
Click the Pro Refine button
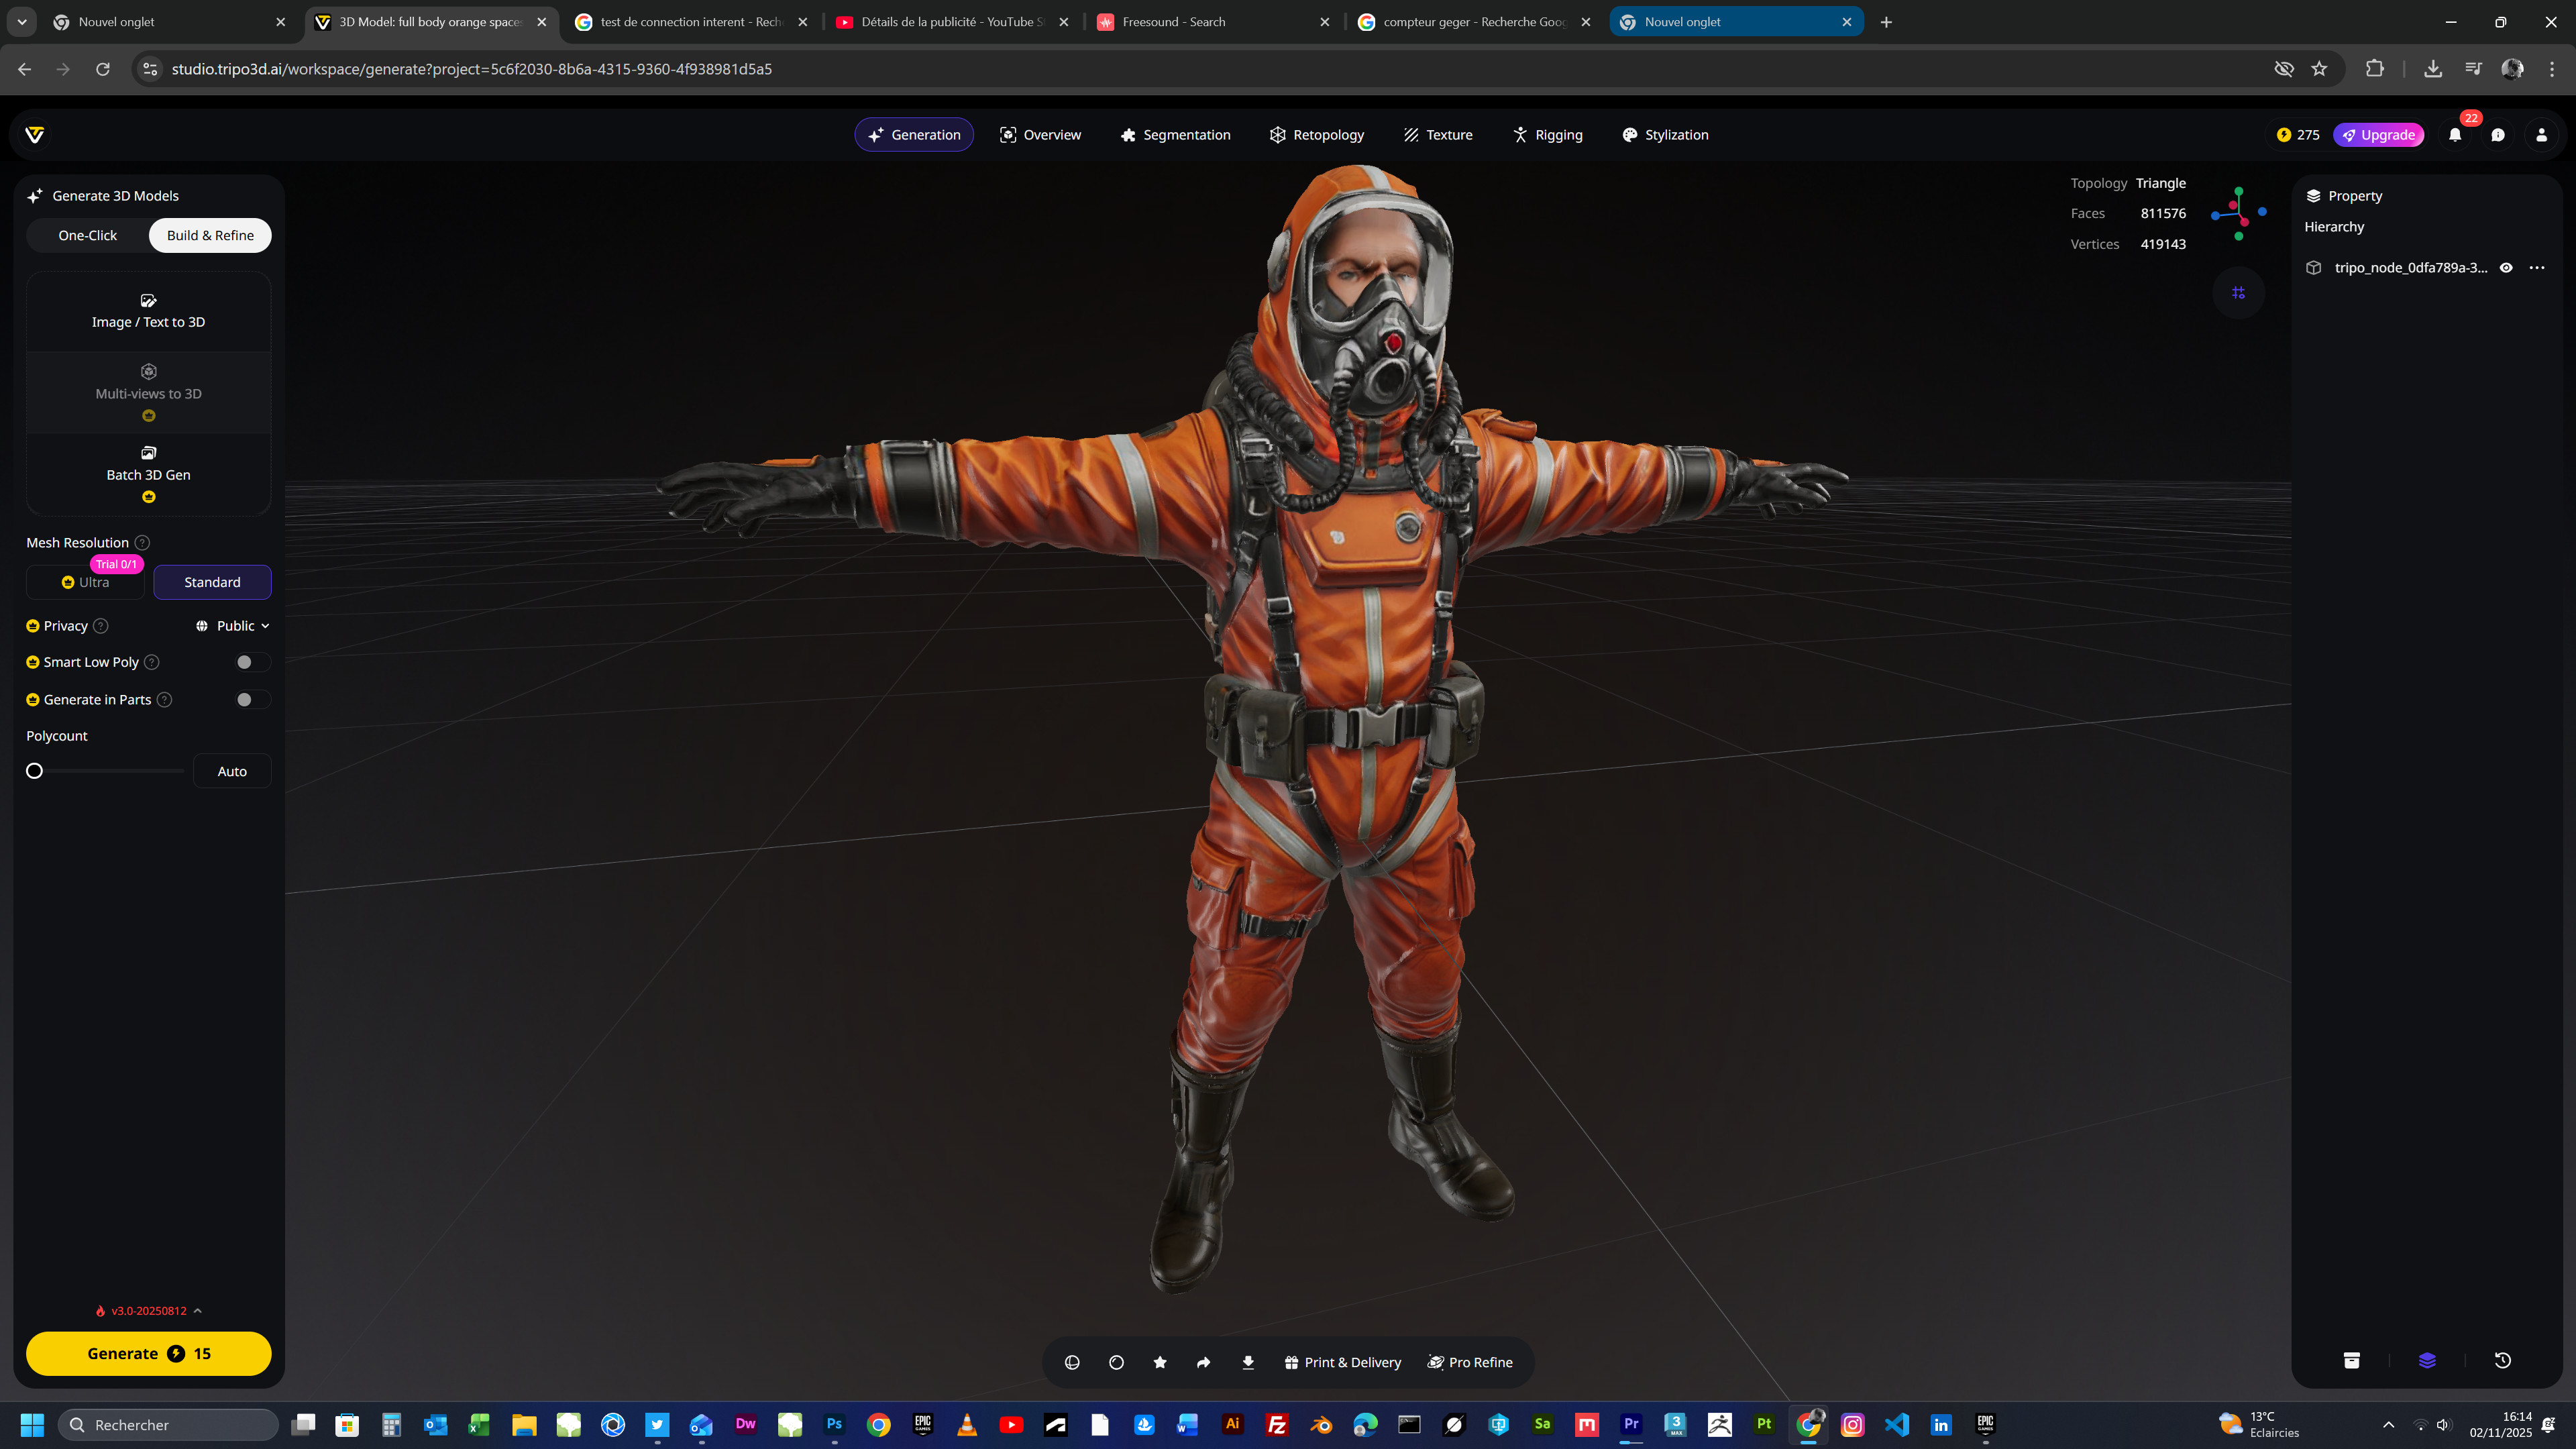click(x=1470, y=1362)
